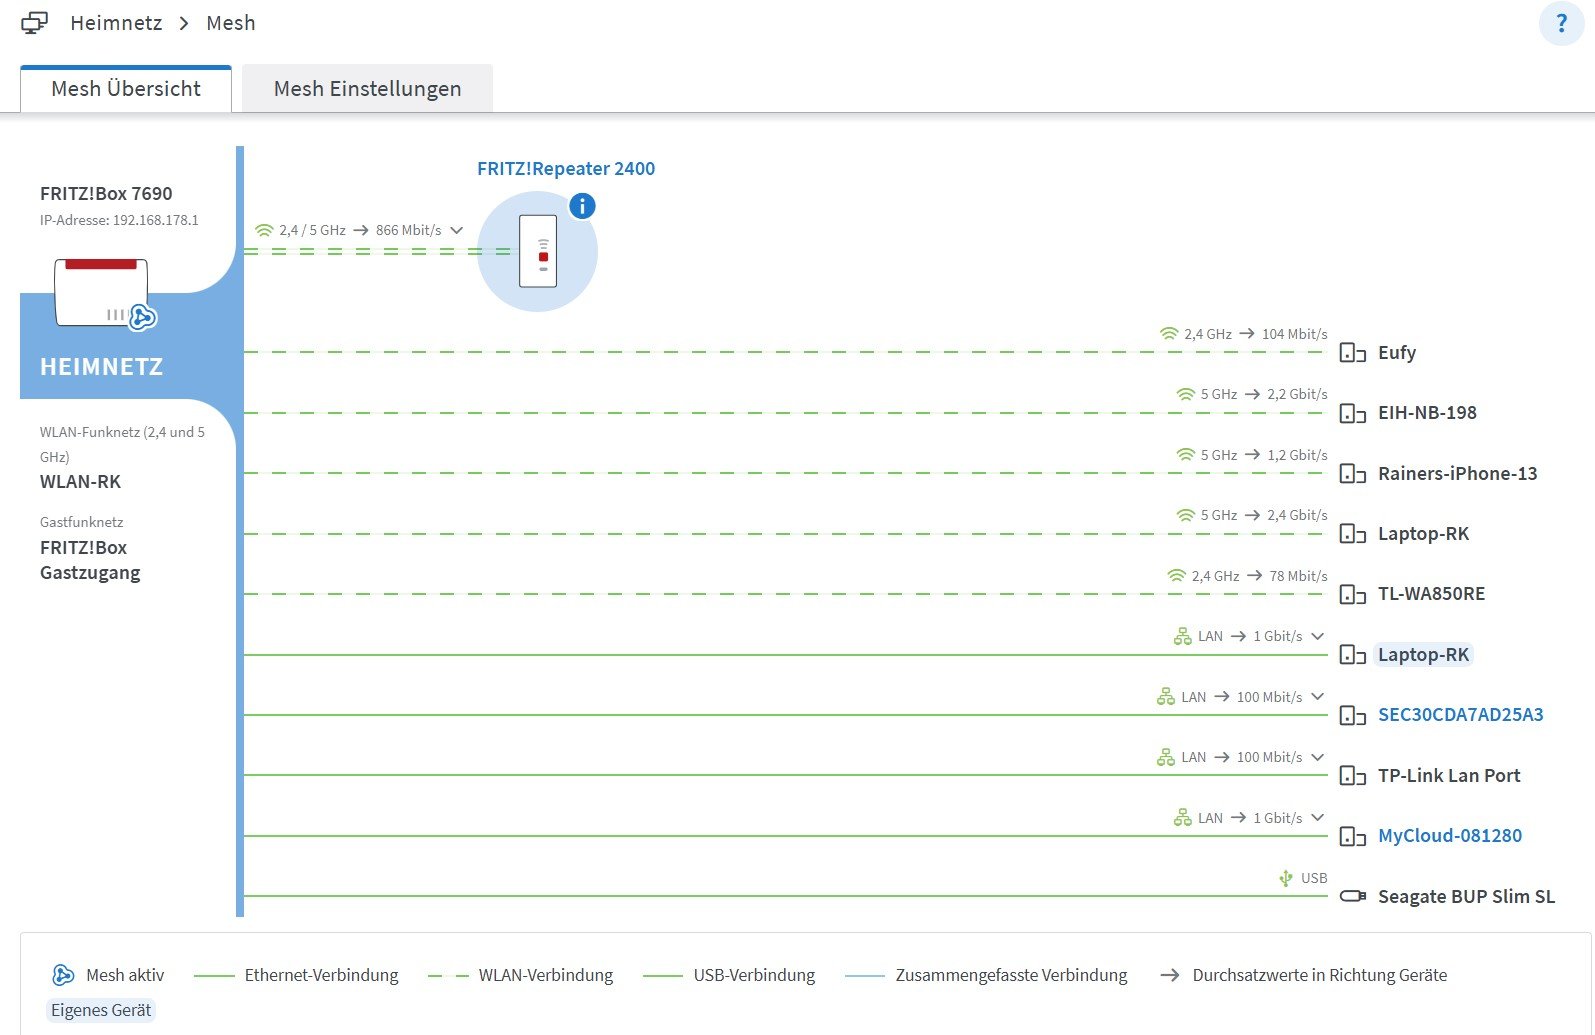Click the device icon beside MyCloud-081280
Screen dimensions: 1595x1035
click(1352, 837)
